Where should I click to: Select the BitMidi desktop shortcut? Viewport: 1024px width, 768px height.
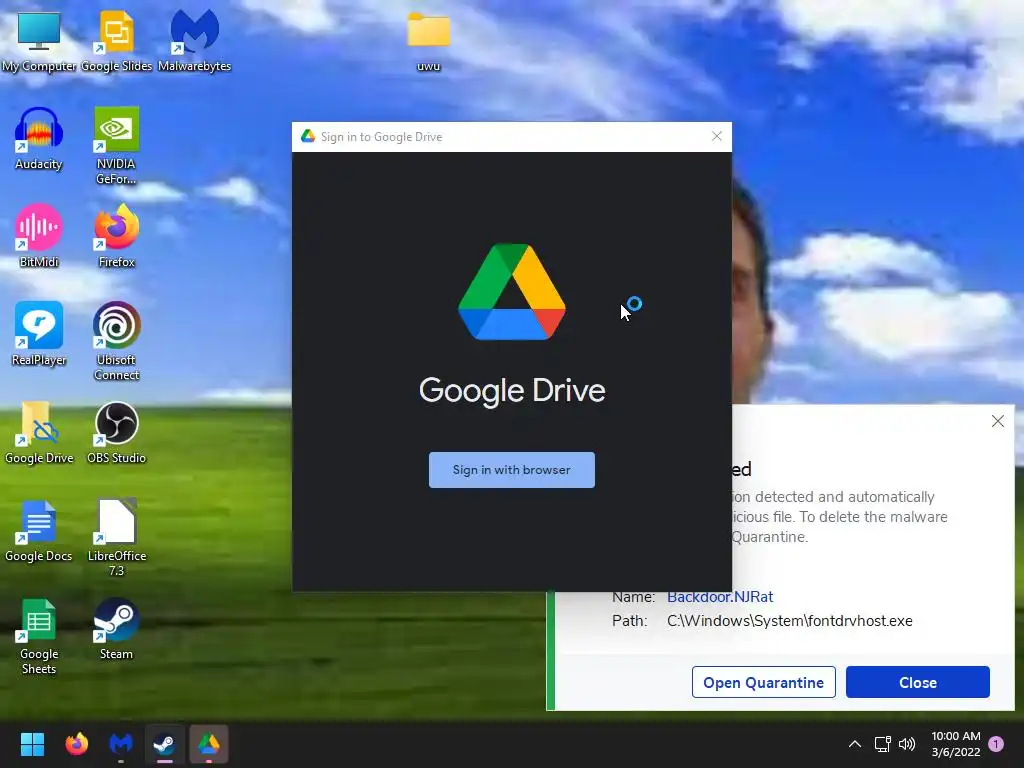coord(39,236)
